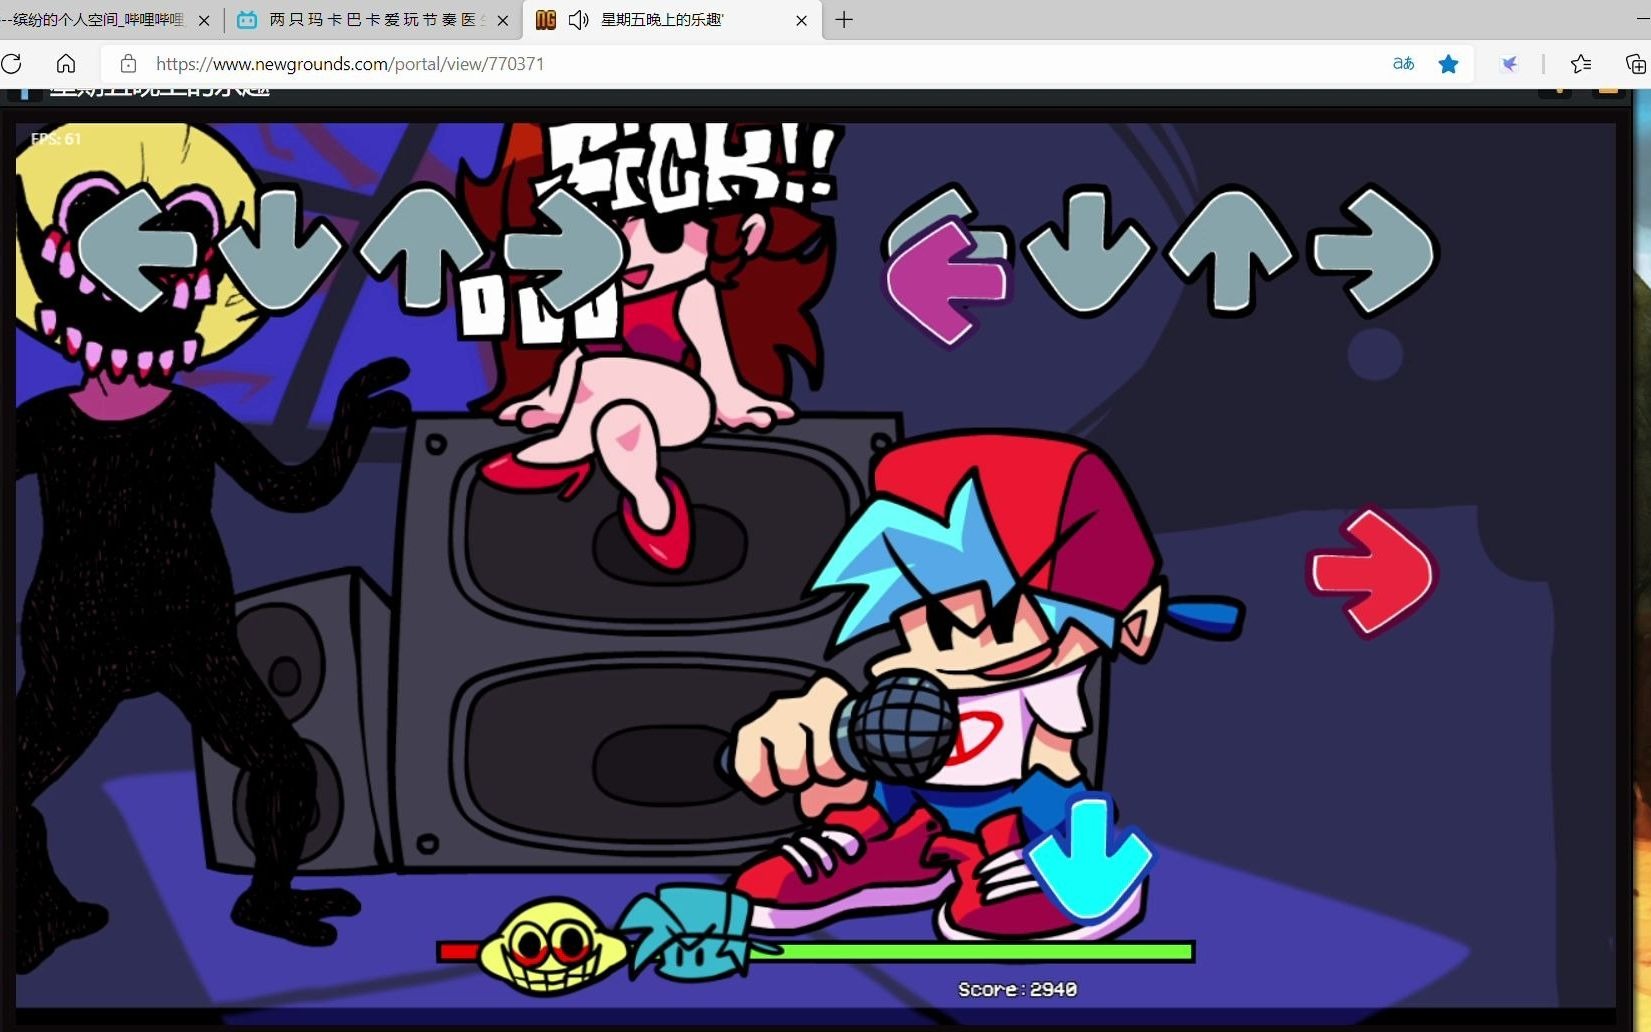Click the player's gray down arrow receptor
The image size is (1651, 1032).
point(1088,251)
